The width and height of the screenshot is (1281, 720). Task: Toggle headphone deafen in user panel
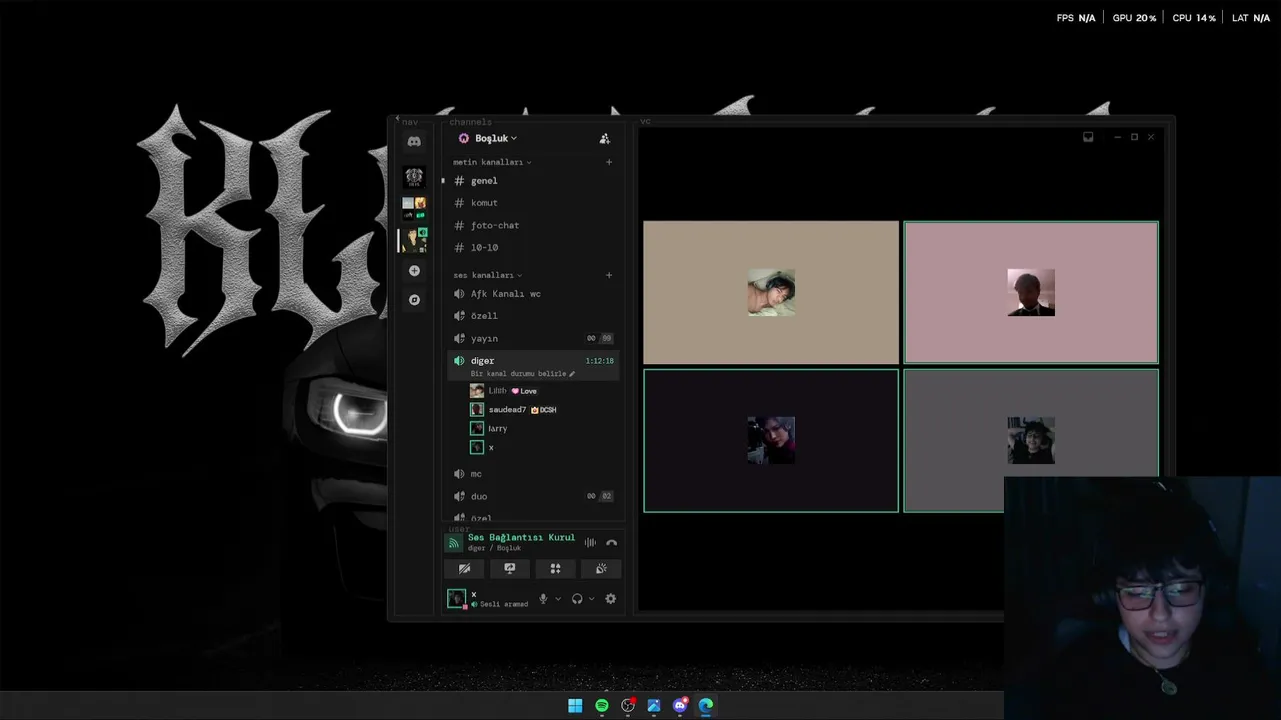click(x=577, y=599)
